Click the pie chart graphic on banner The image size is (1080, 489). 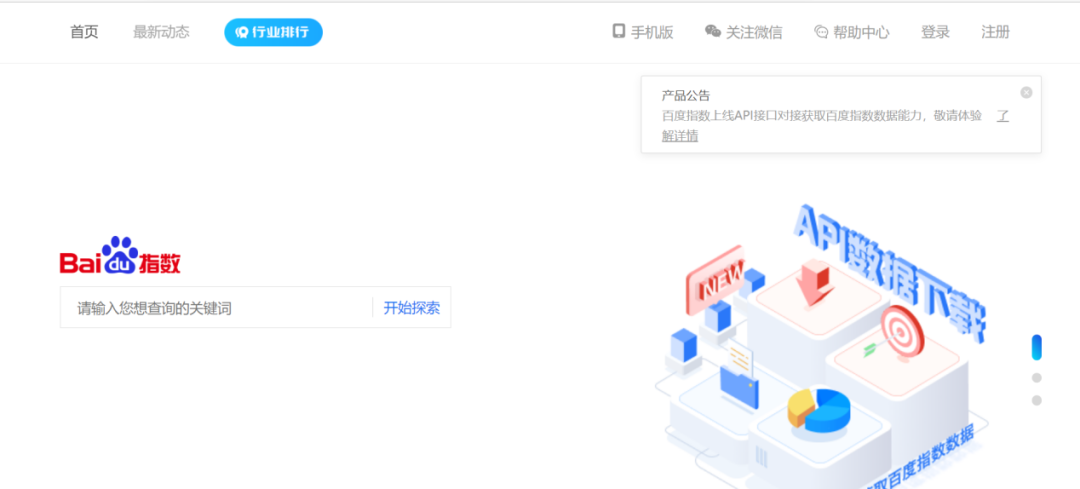pyautogui.click(x=818, y=410)
